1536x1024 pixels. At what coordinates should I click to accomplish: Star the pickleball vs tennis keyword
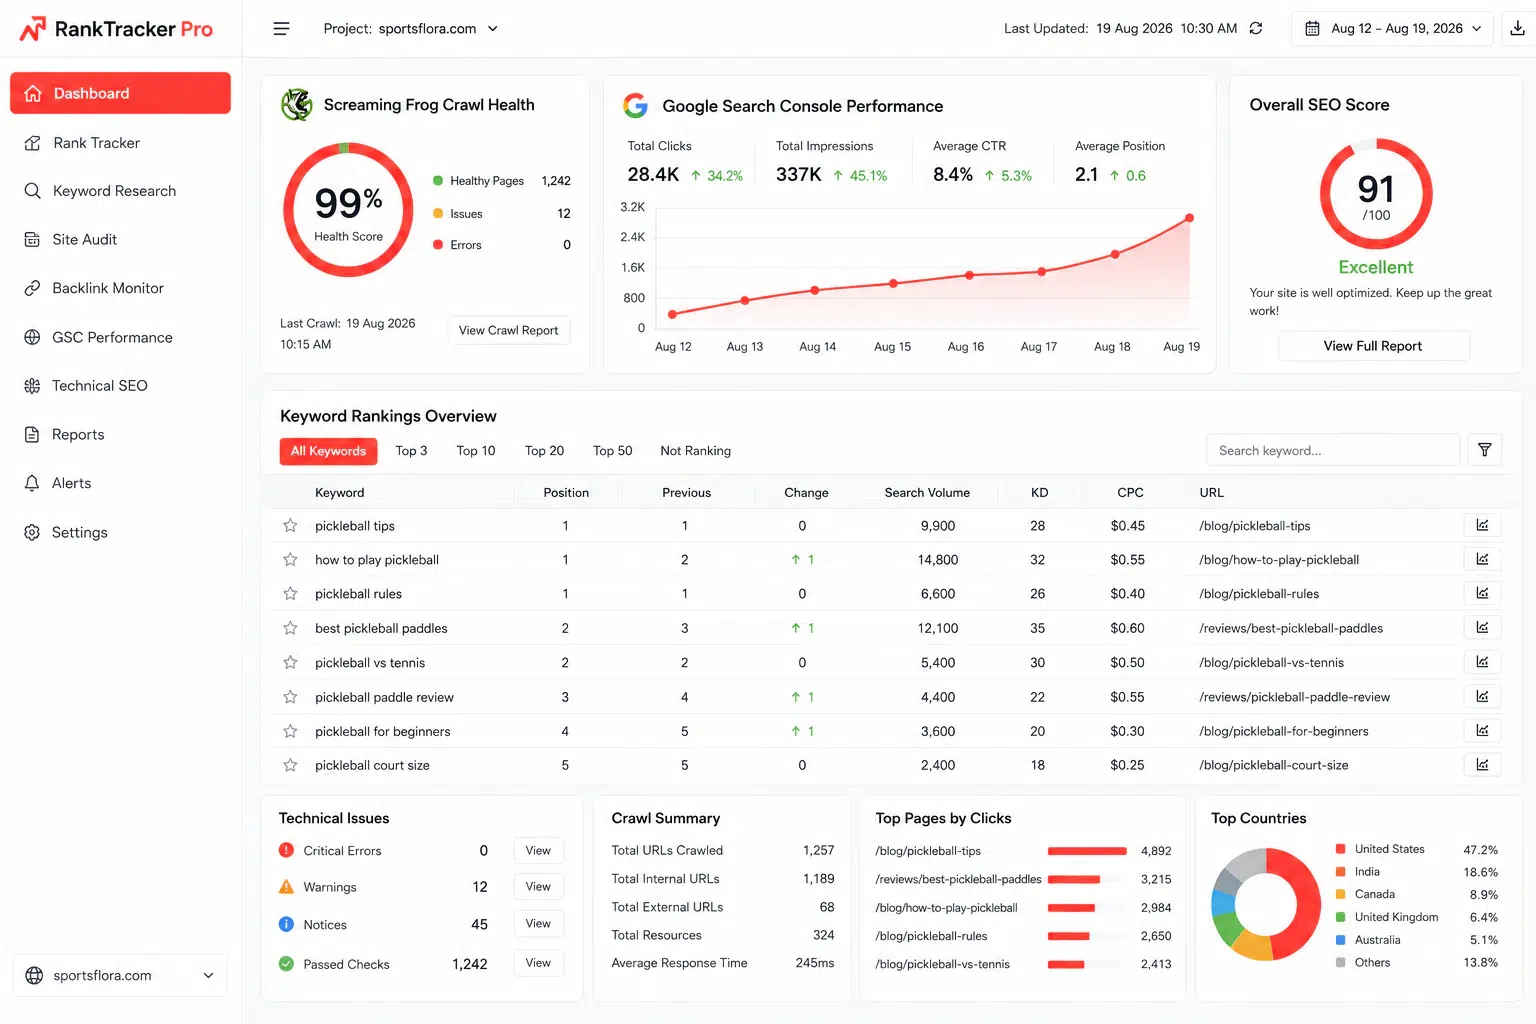point(290,663)
